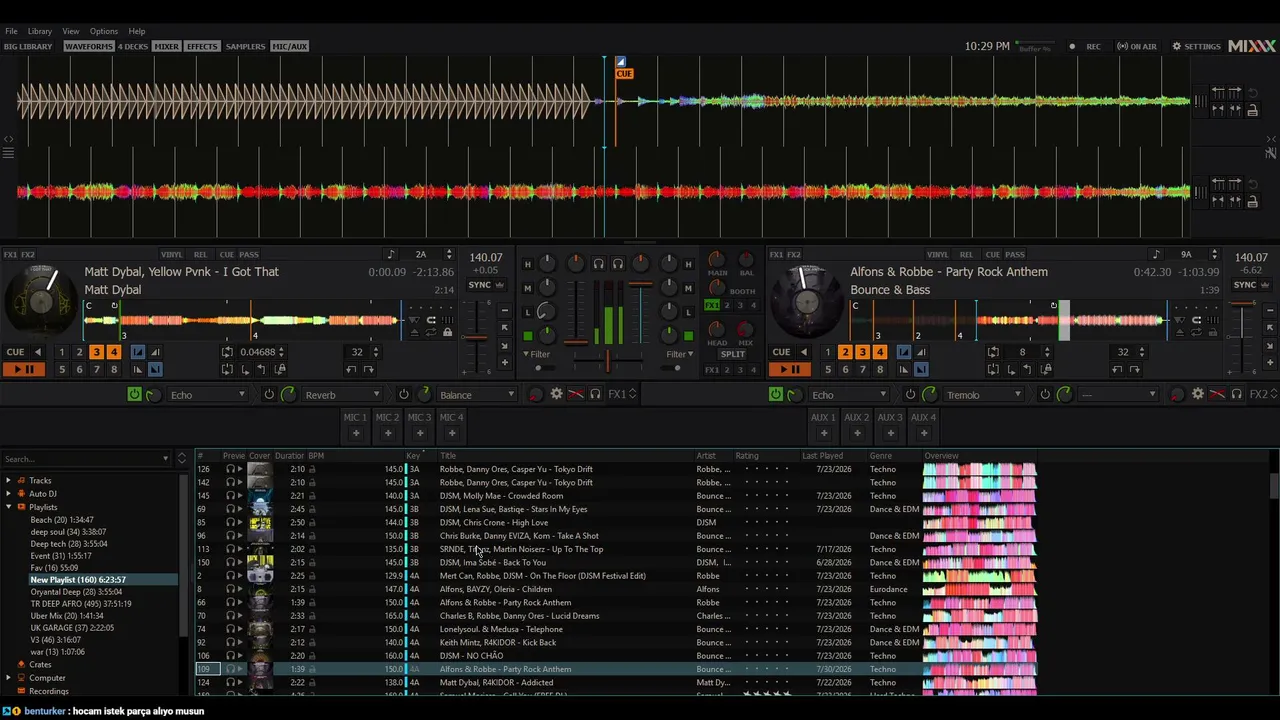Viewport: 1280px width, 720px height.
Task: Toggle the SPLIT headphone button
Action: point(733,354)
